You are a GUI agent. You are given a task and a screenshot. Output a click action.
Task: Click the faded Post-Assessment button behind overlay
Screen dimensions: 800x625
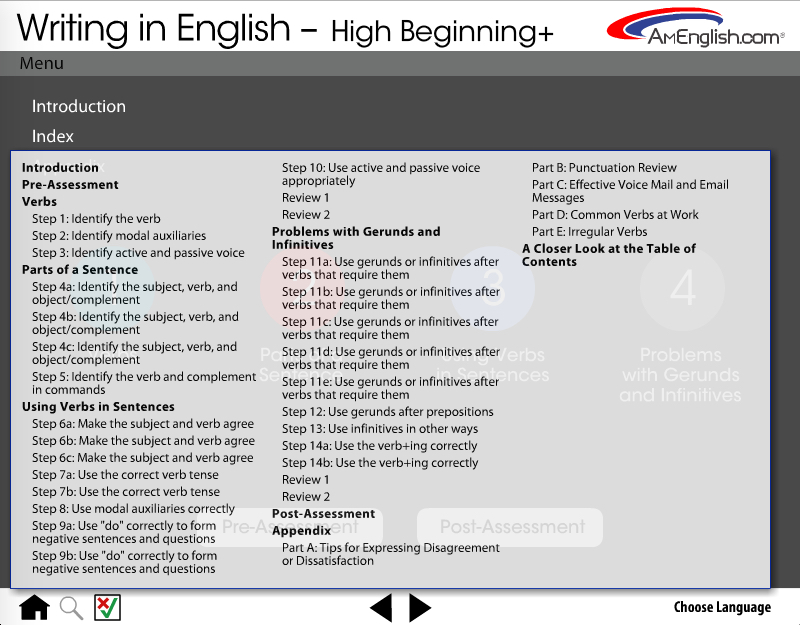coord(510,527)
